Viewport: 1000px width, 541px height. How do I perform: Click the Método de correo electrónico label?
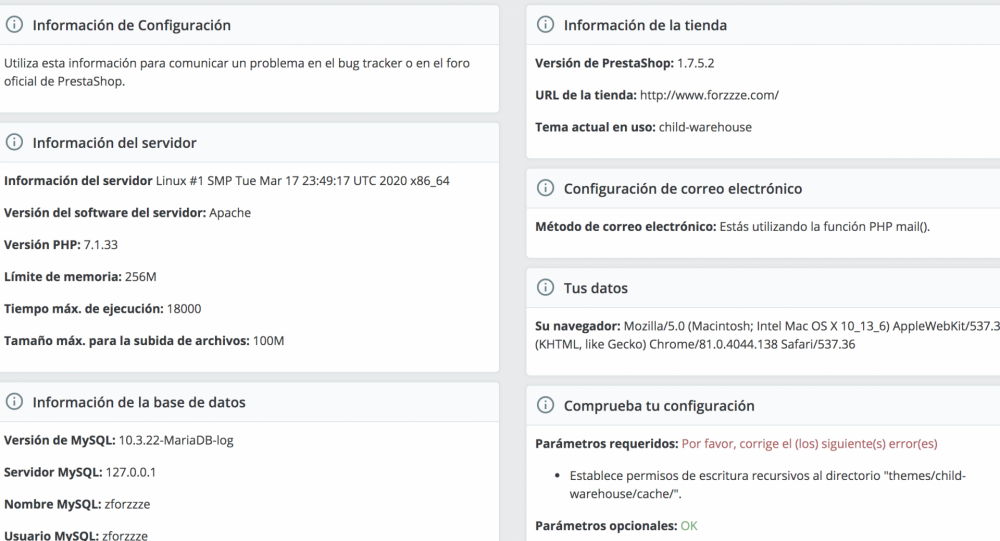626,226
